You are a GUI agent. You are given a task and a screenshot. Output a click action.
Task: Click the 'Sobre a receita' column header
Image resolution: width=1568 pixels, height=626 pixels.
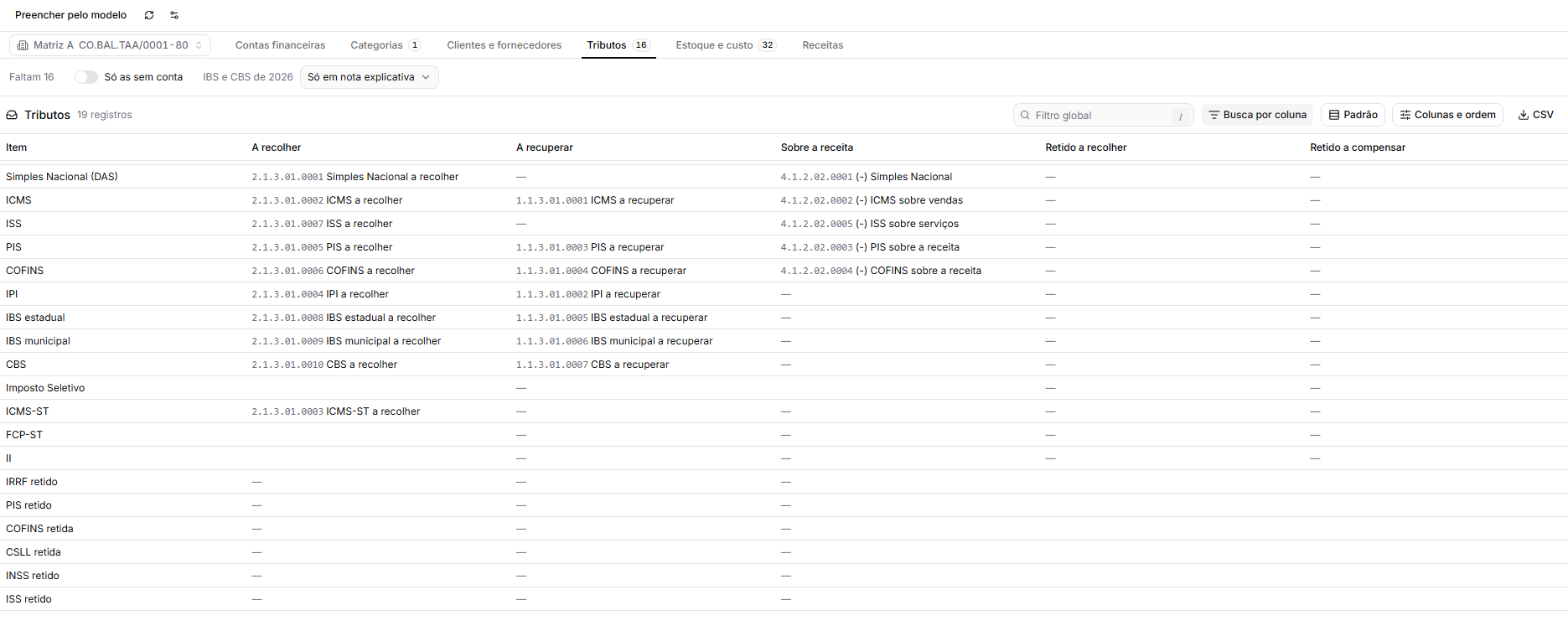(817, 148)
